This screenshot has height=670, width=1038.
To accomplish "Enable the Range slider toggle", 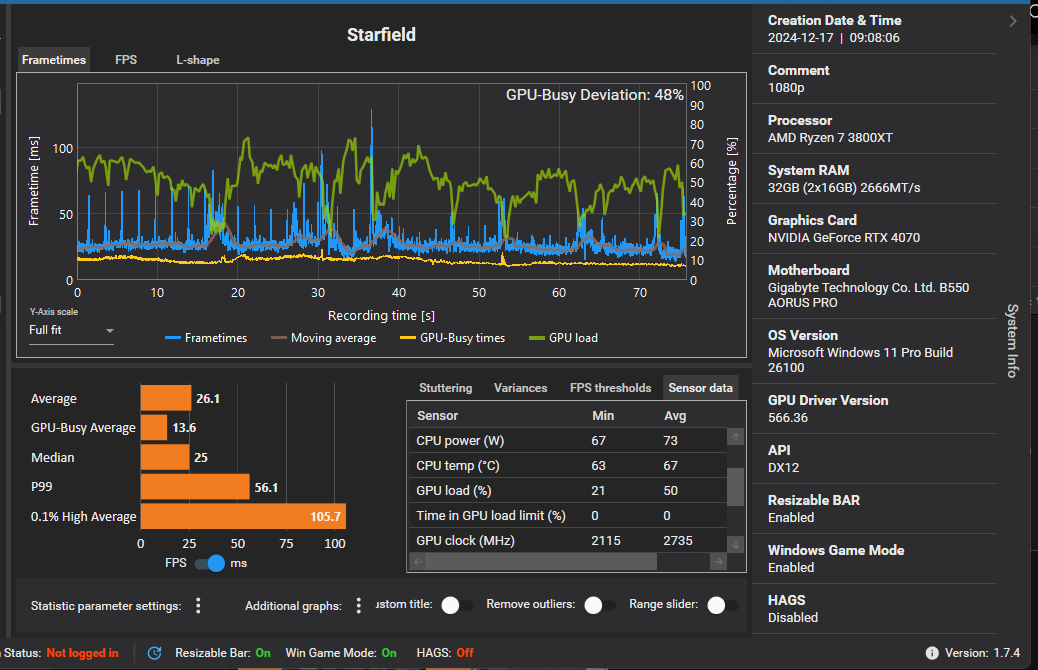I will (722, 605).
